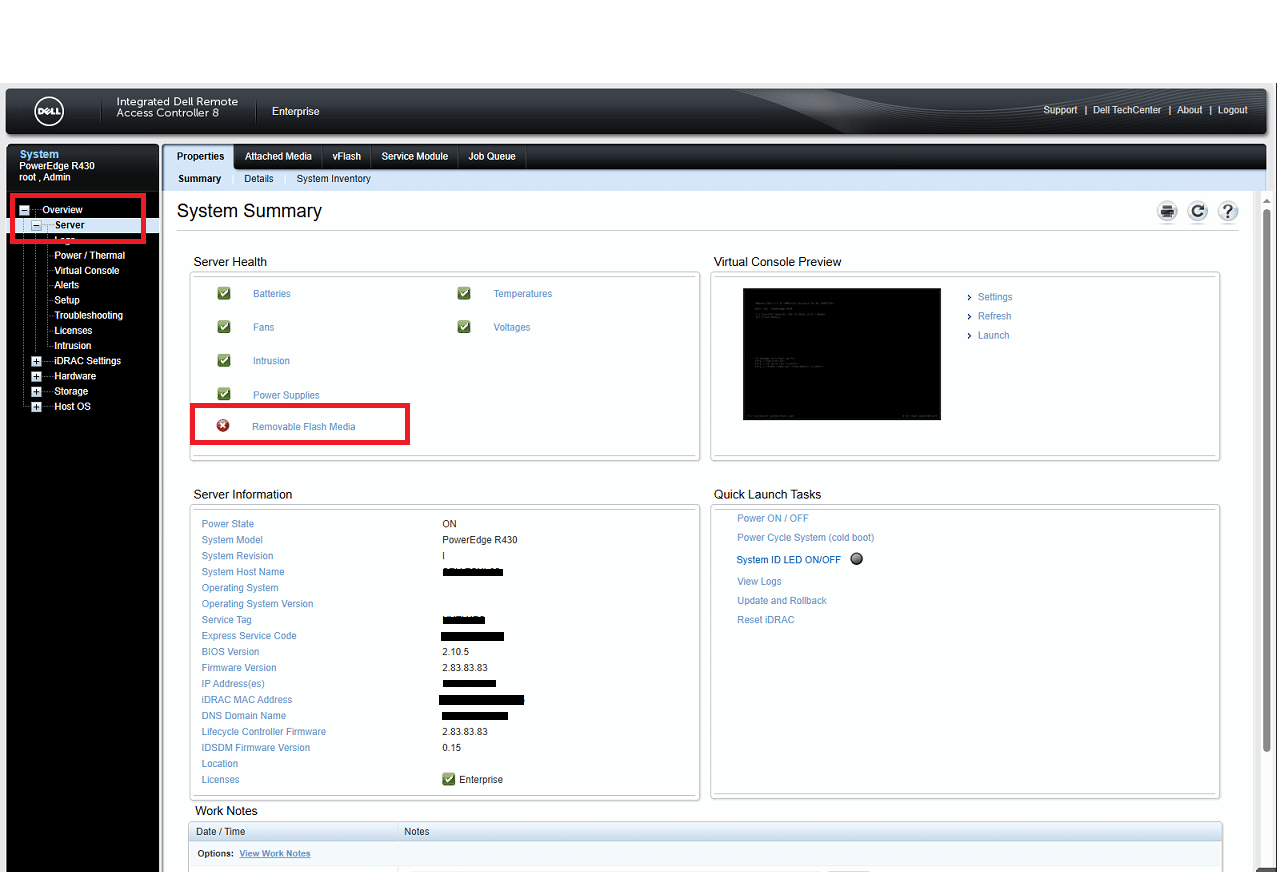The width and height of the screenshot is (1277, 872).
Task: Click the Enterprise license check icon
Action: click(449, 779)
